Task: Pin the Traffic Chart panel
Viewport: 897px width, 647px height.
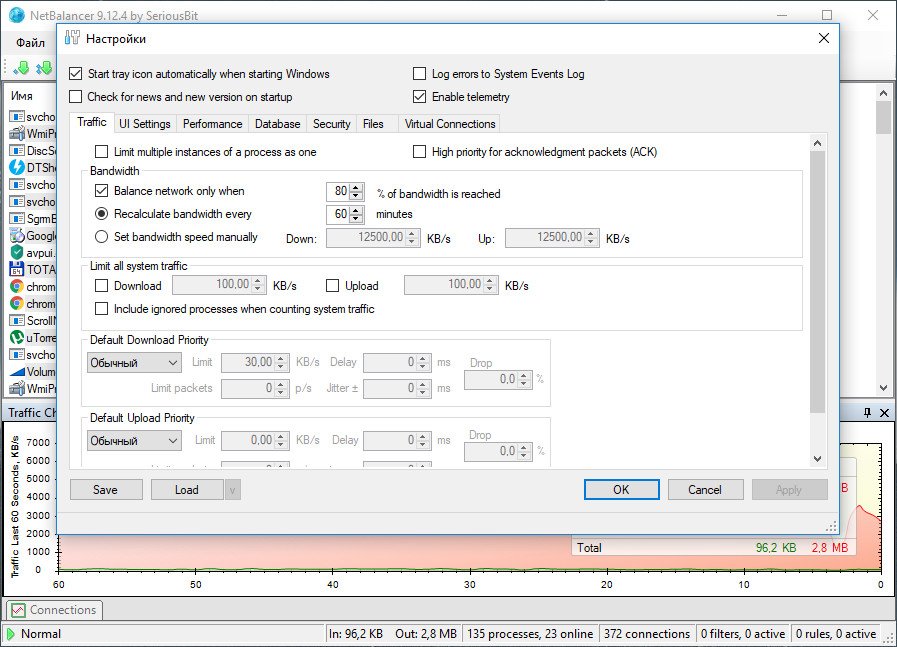Action: [867, 412]
